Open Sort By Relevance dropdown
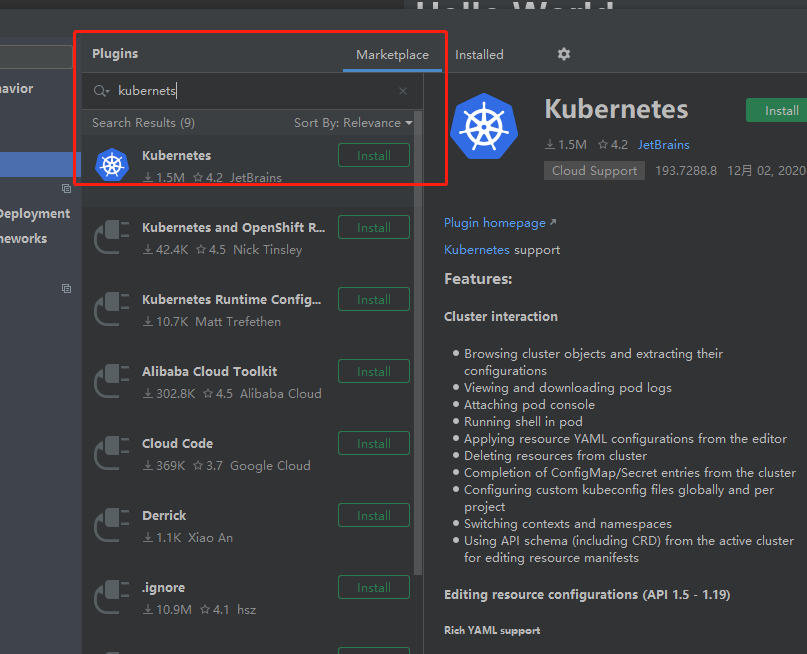This screenshot has height=654, width=807. (353, 122)
